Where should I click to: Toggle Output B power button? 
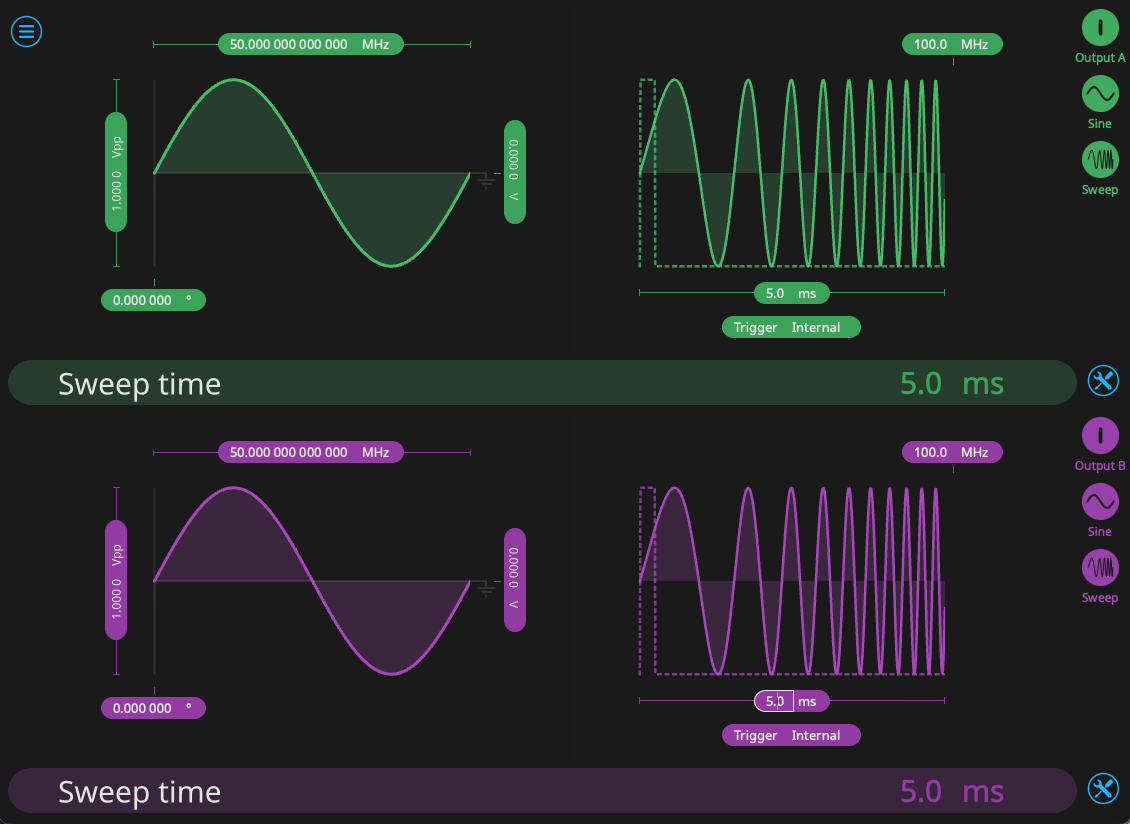pyautogui.click(x=1100, y=435)
